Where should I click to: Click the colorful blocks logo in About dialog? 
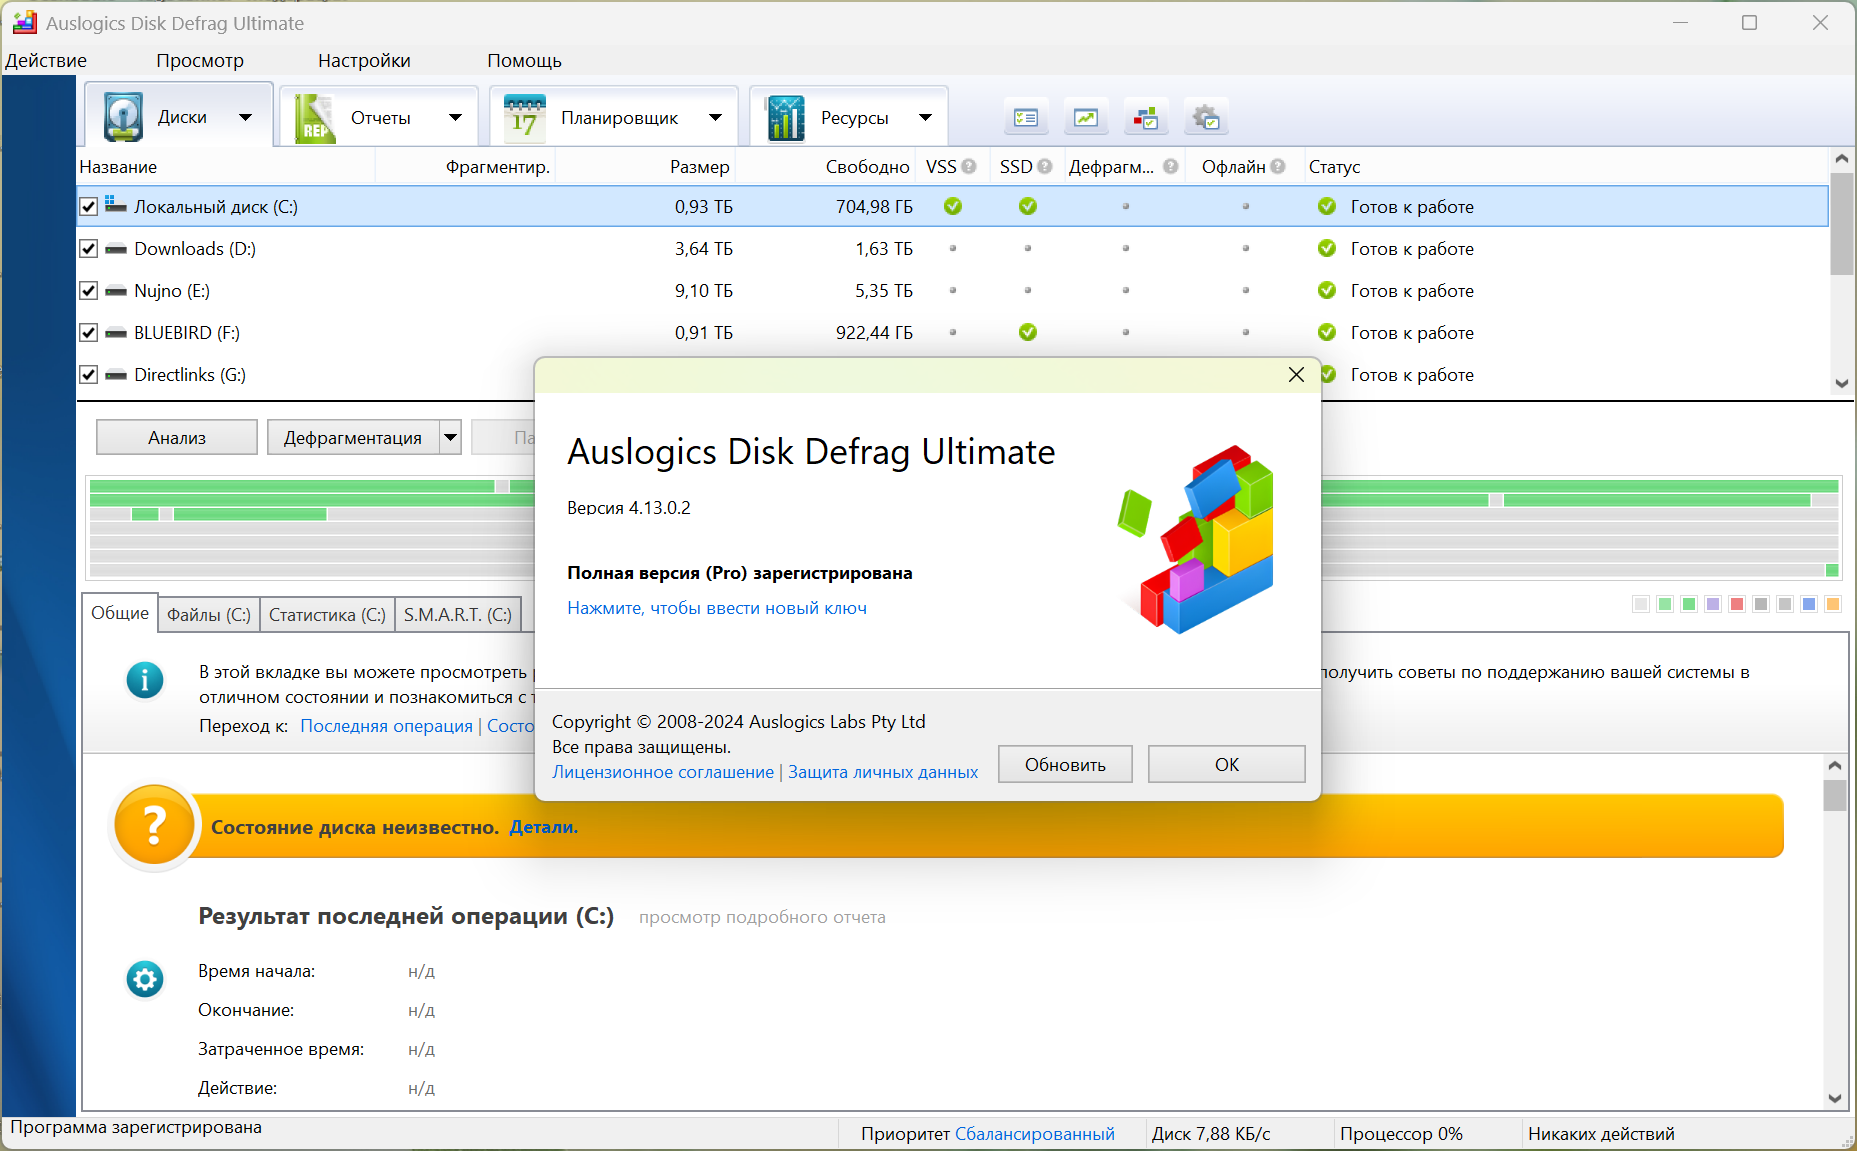(x=1196, y=539)
